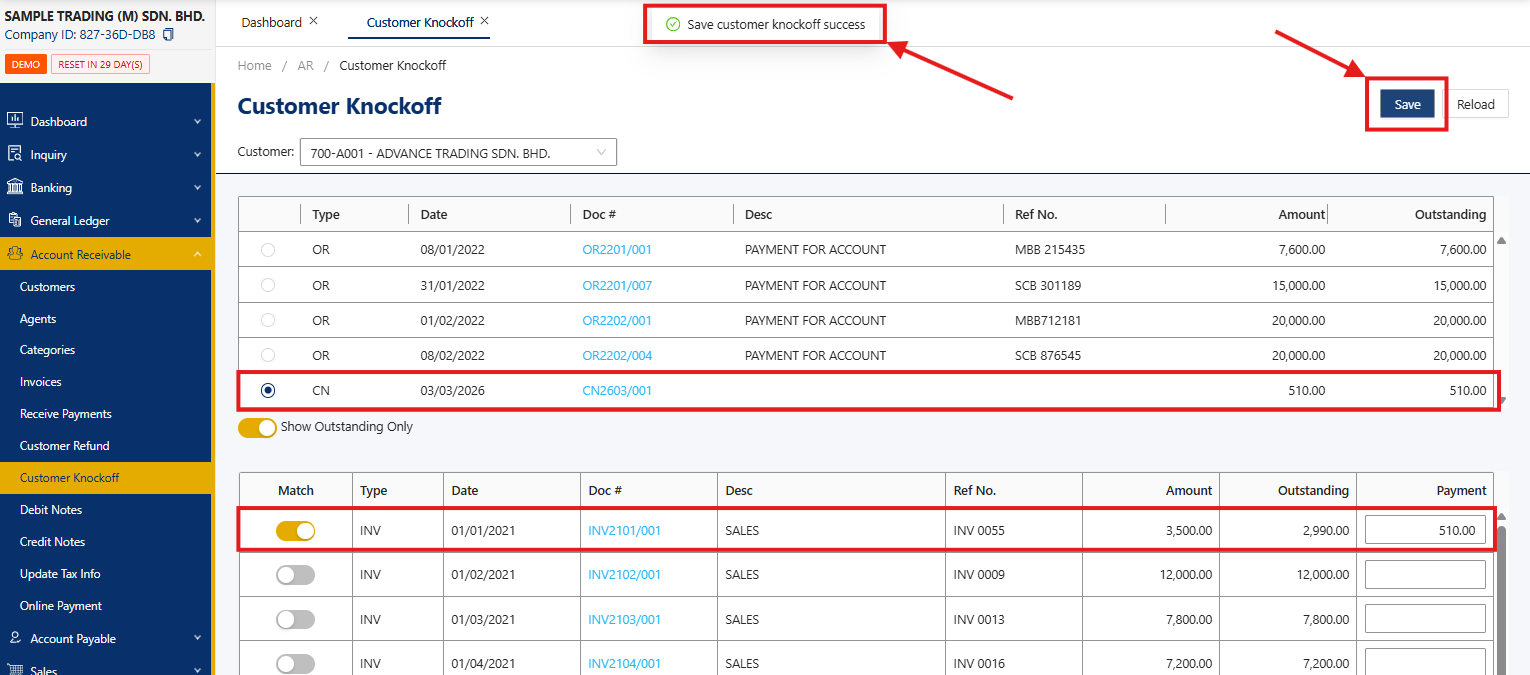Click the Banking sidebar icon
Screen dimensions: 1530x675
[15, 187]
